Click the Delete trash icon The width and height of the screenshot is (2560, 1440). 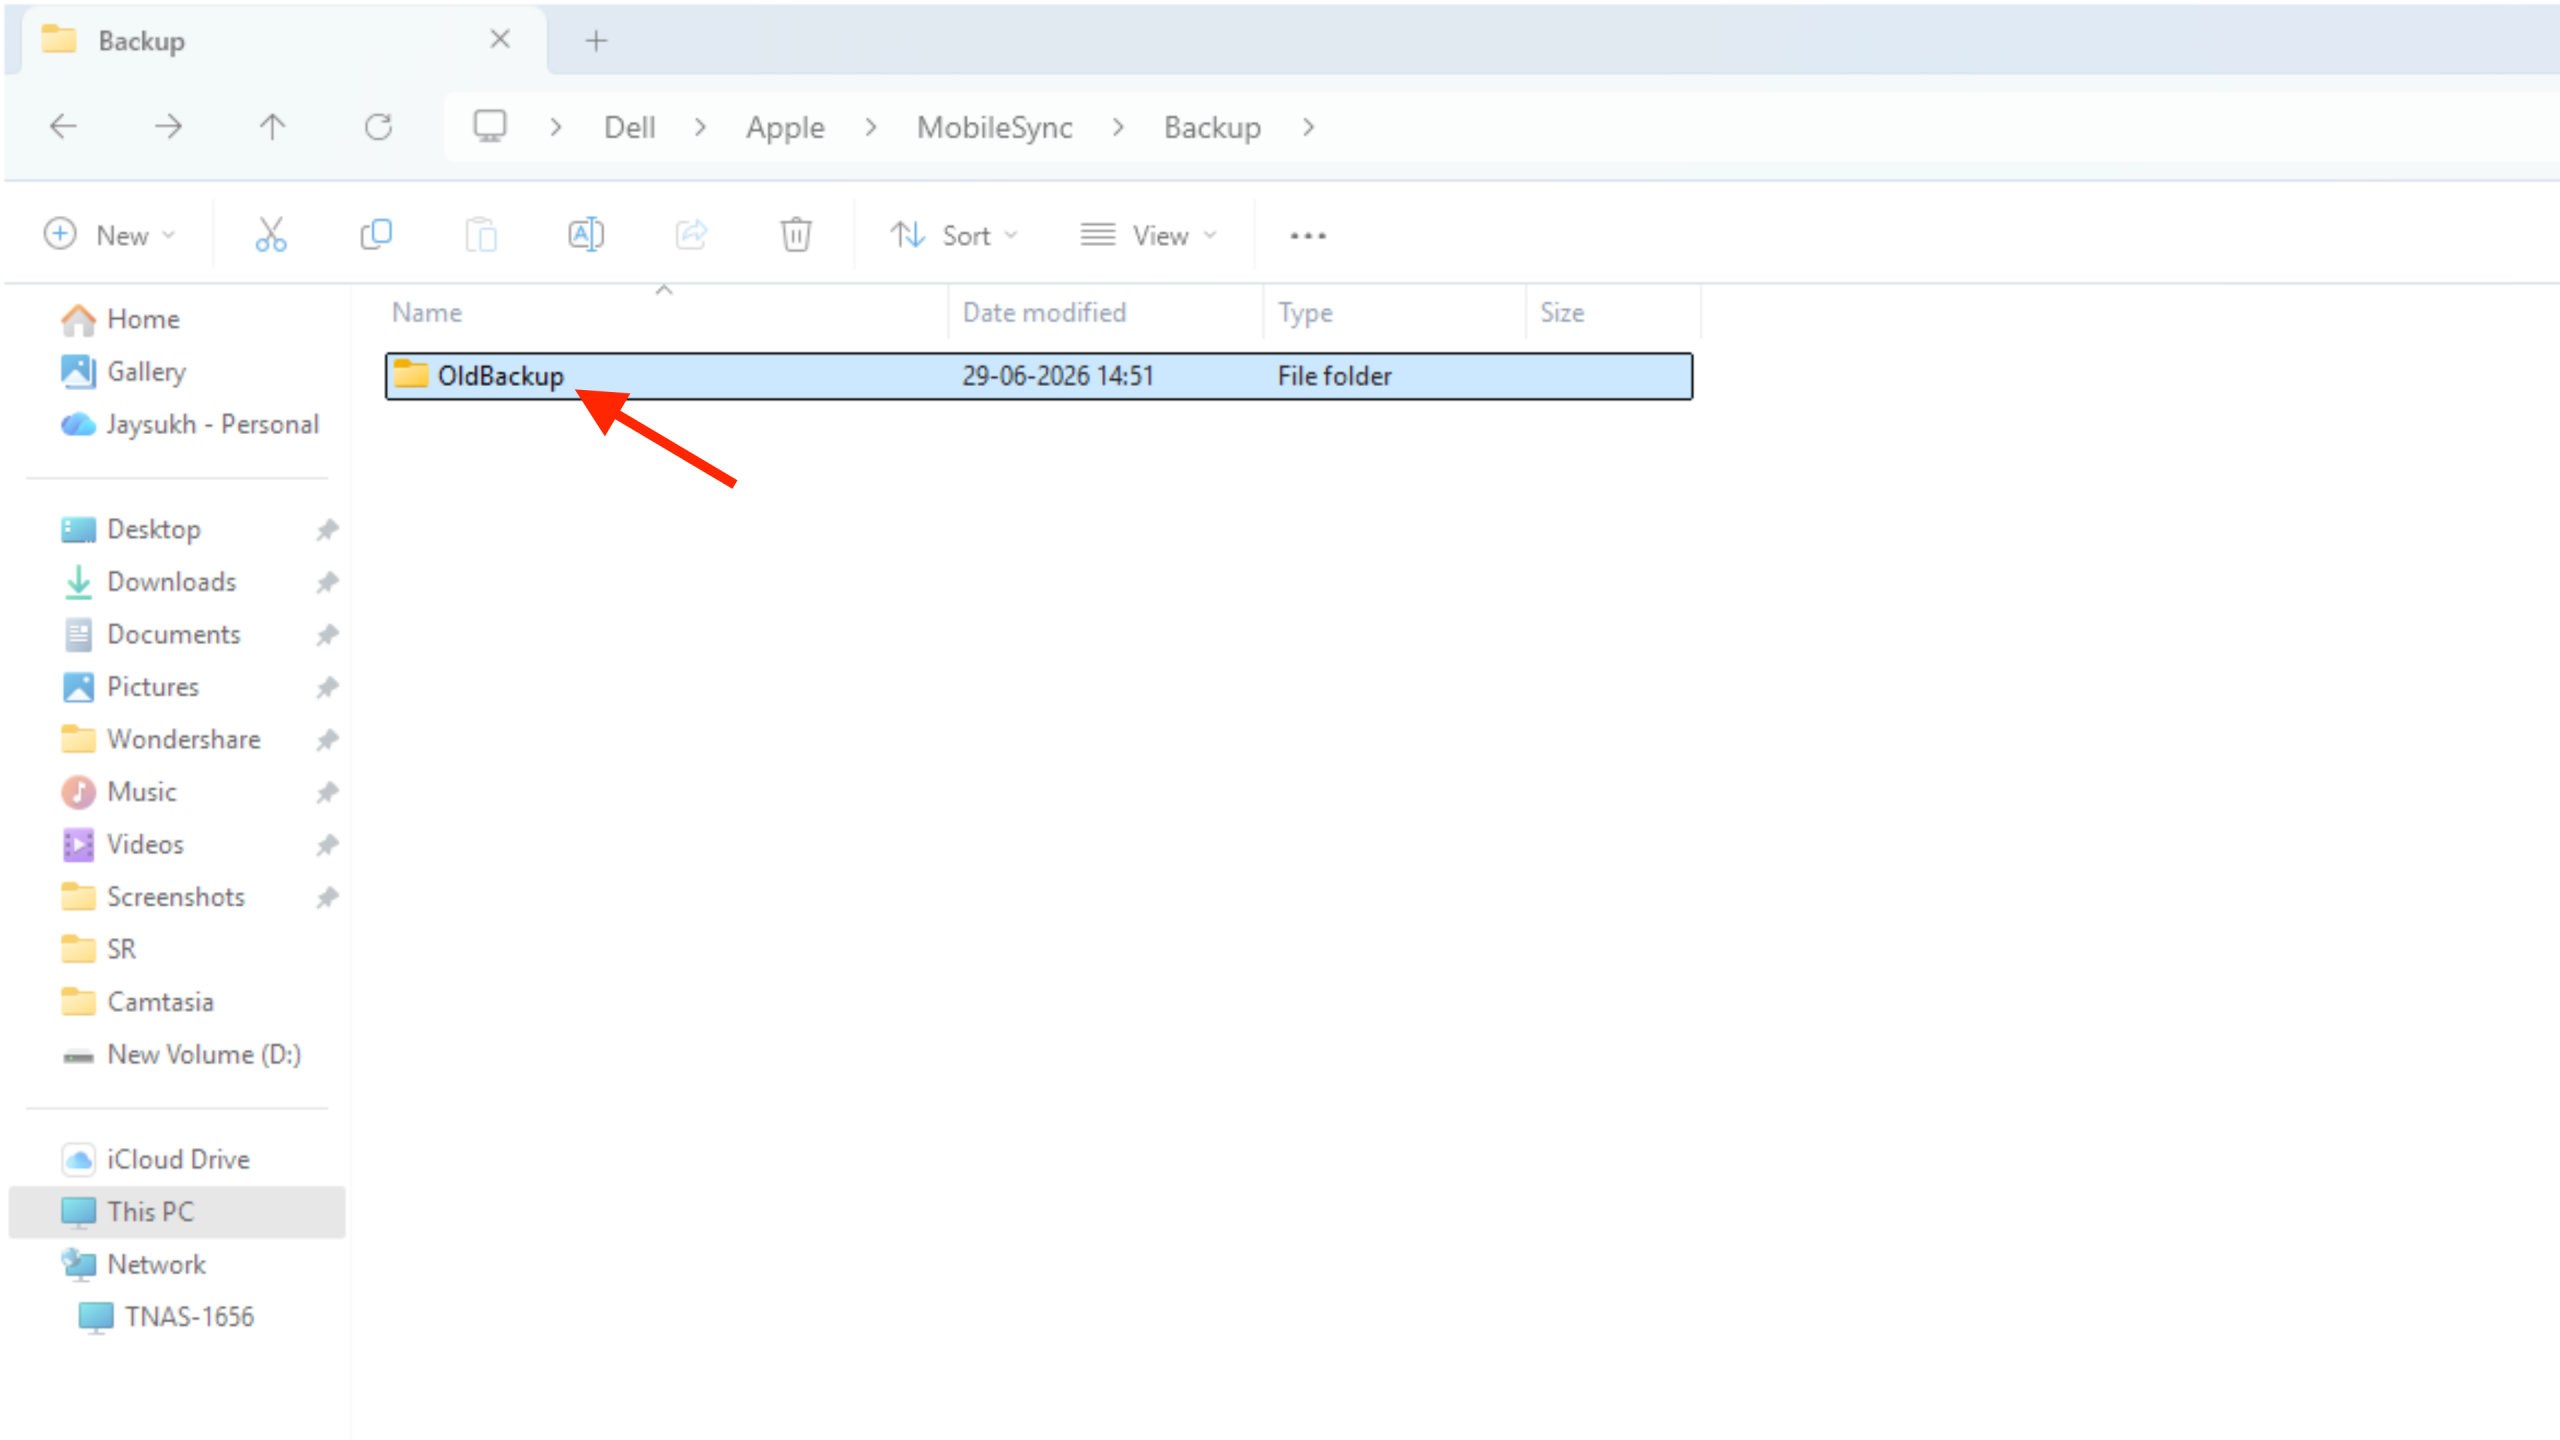point(796,235)
